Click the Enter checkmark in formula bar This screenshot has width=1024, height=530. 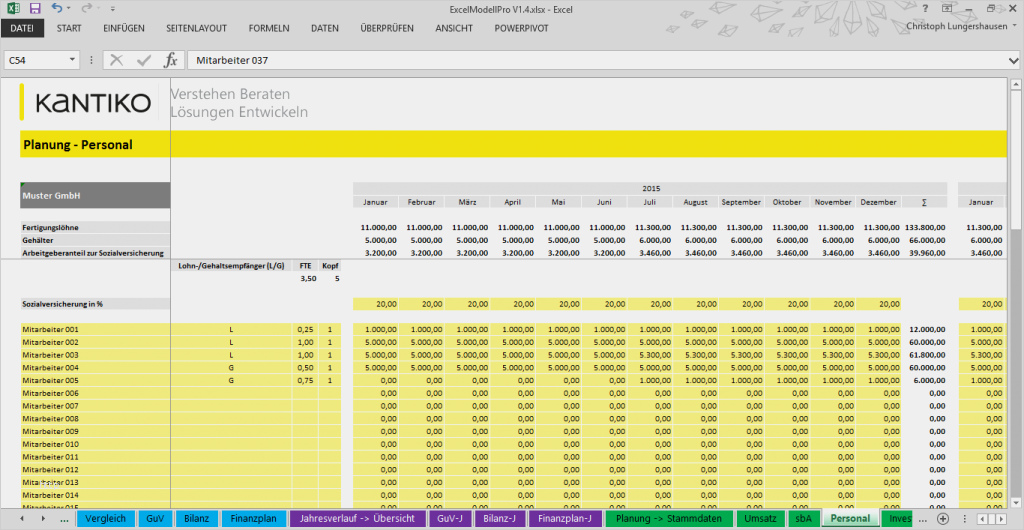pyautogui.click(x=144, y=60)
